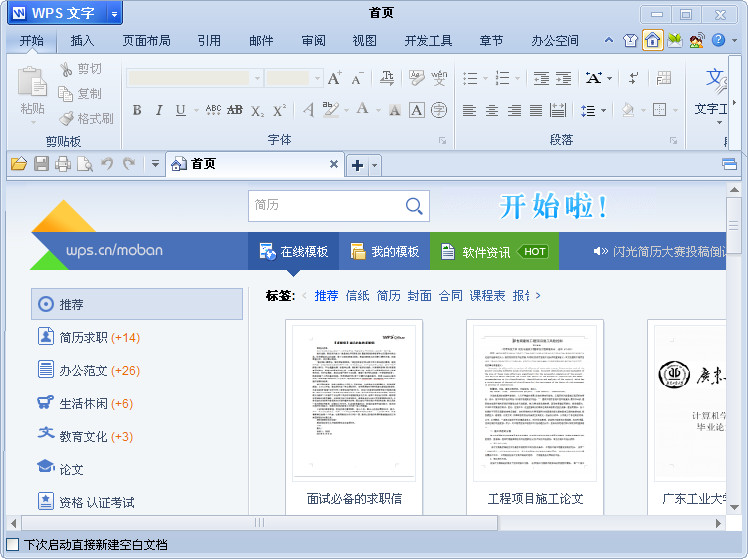Toggle Underline formatting
748x559 pixels.
point(180,110)
